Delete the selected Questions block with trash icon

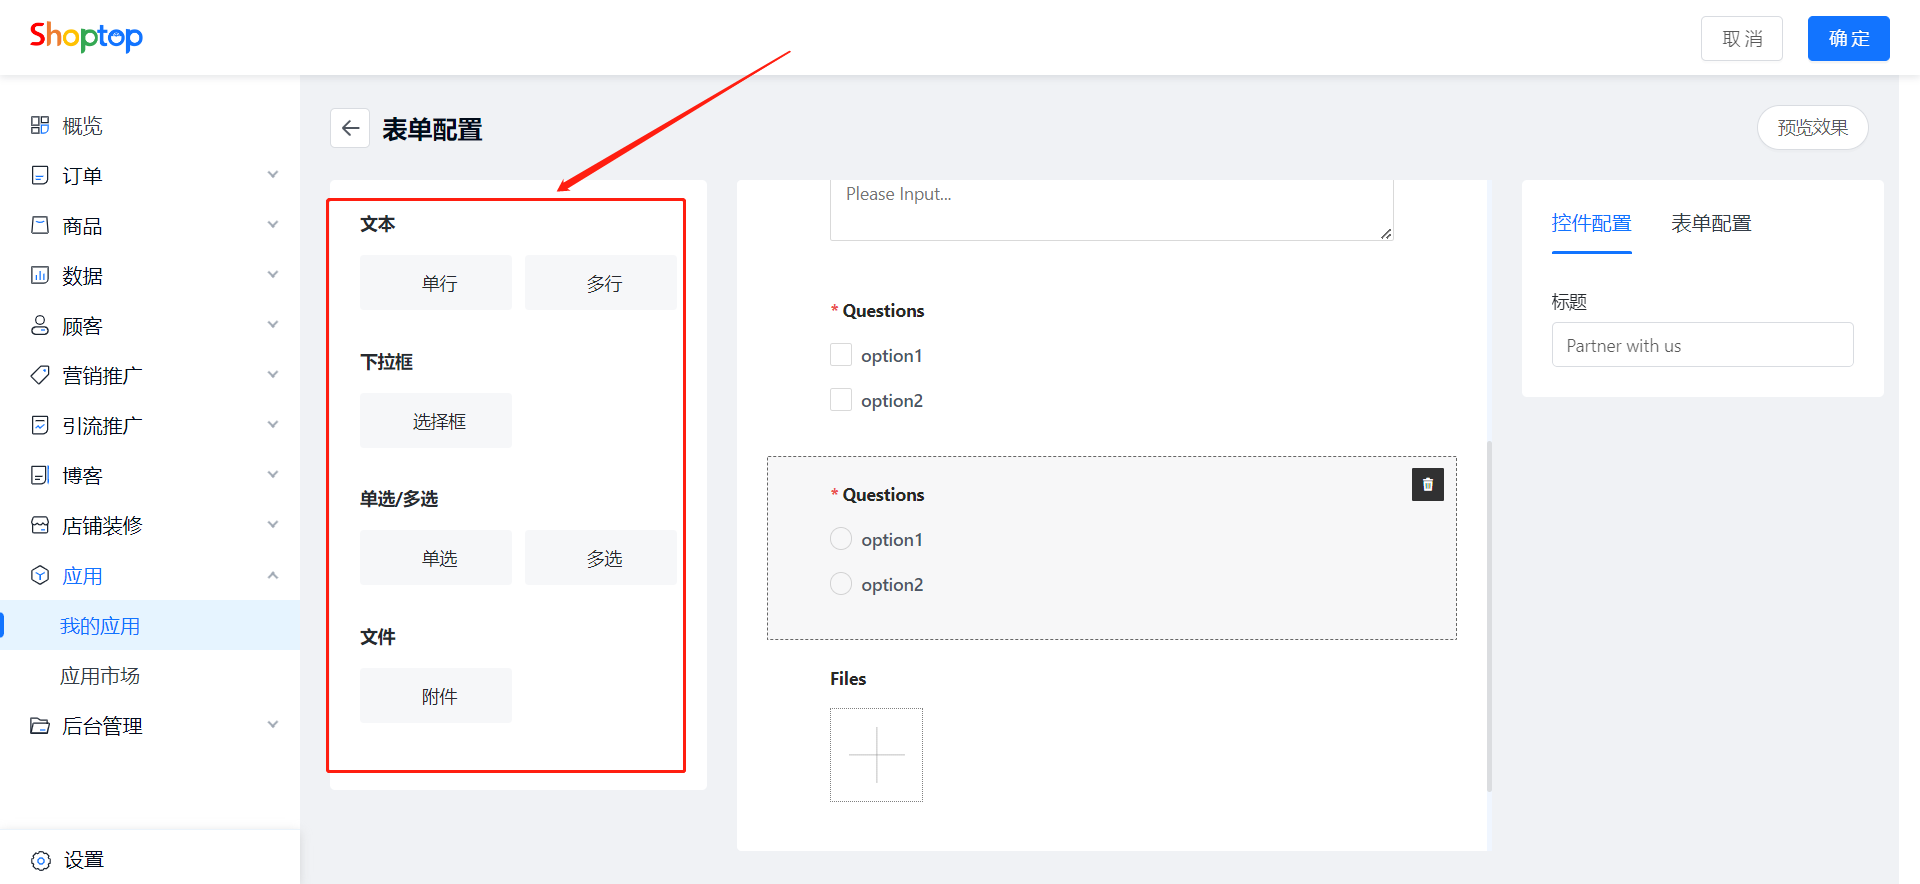coord(1427,484)
